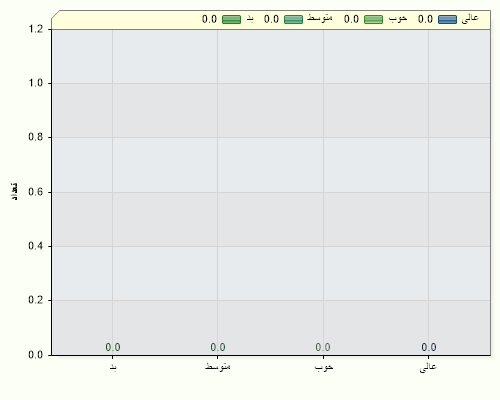Click the بد x-axis category label

click(x=113, y=367)
